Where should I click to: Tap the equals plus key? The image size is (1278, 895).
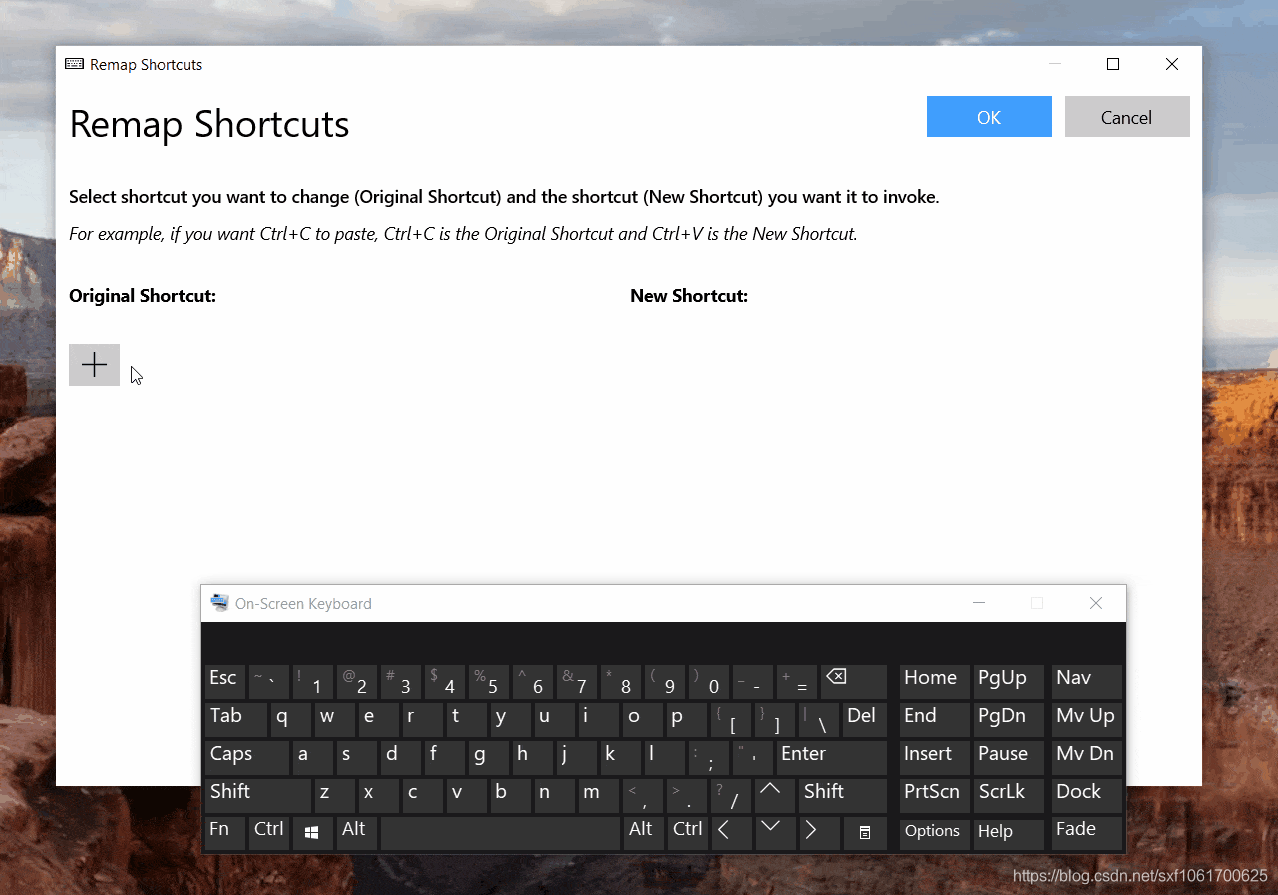pos(797,681)
